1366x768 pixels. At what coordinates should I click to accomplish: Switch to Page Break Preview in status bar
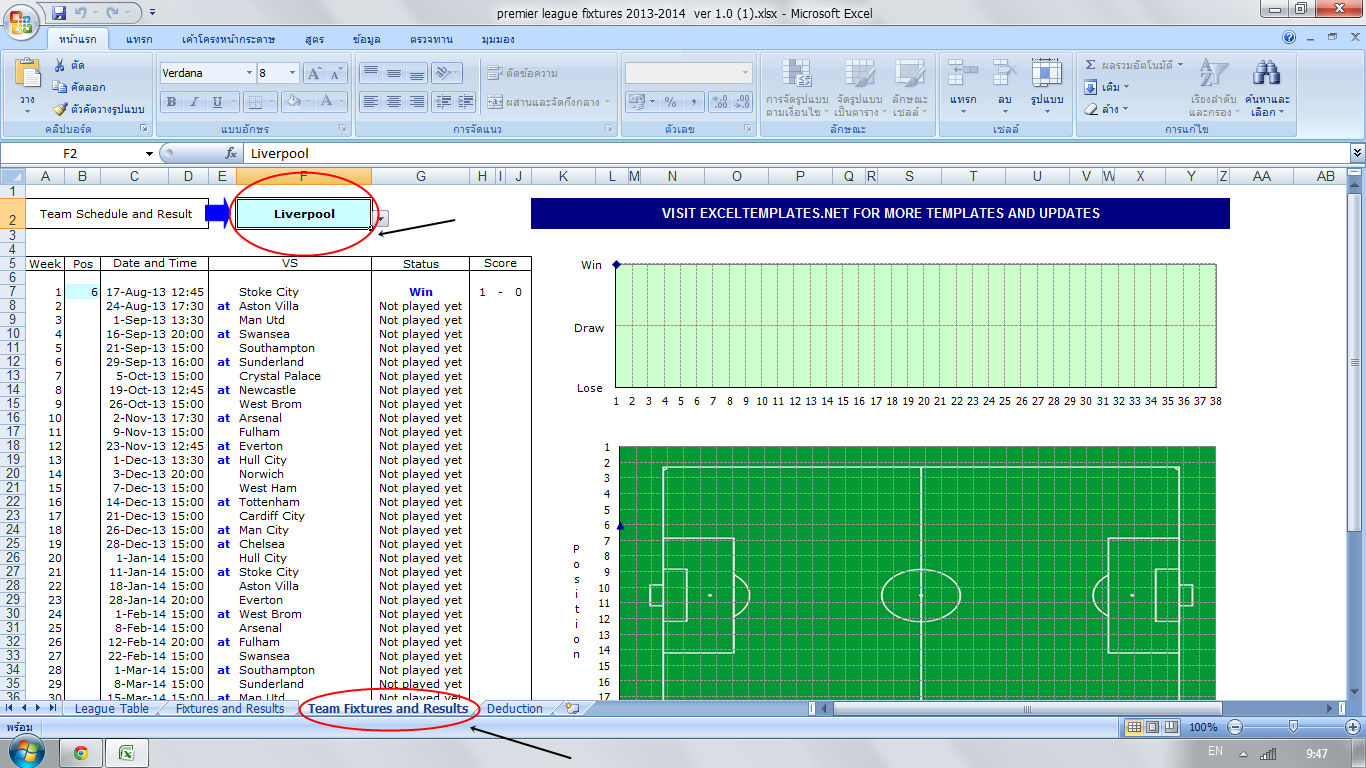[1170, 727]
